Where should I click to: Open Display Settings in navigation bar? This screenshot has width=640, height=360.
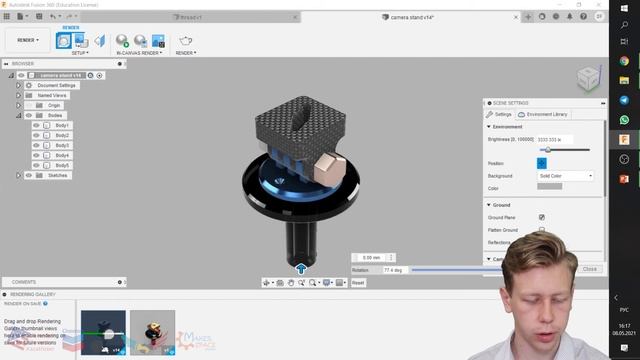click(327, 282)
